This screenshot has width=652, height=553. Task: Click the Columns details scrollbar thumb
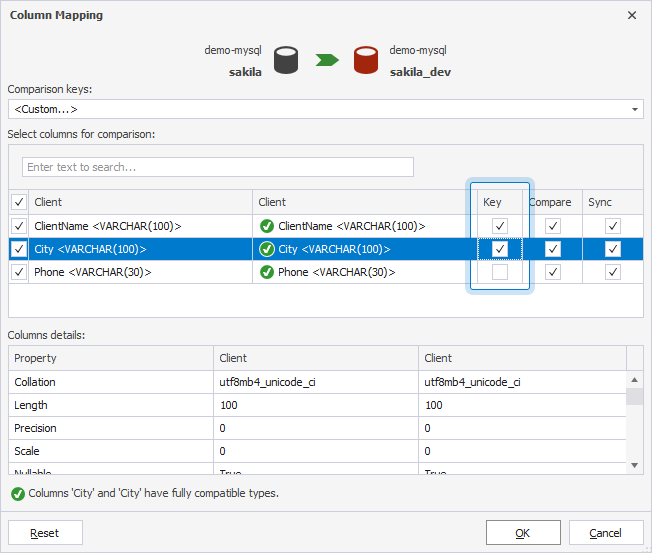click(635, 396)
